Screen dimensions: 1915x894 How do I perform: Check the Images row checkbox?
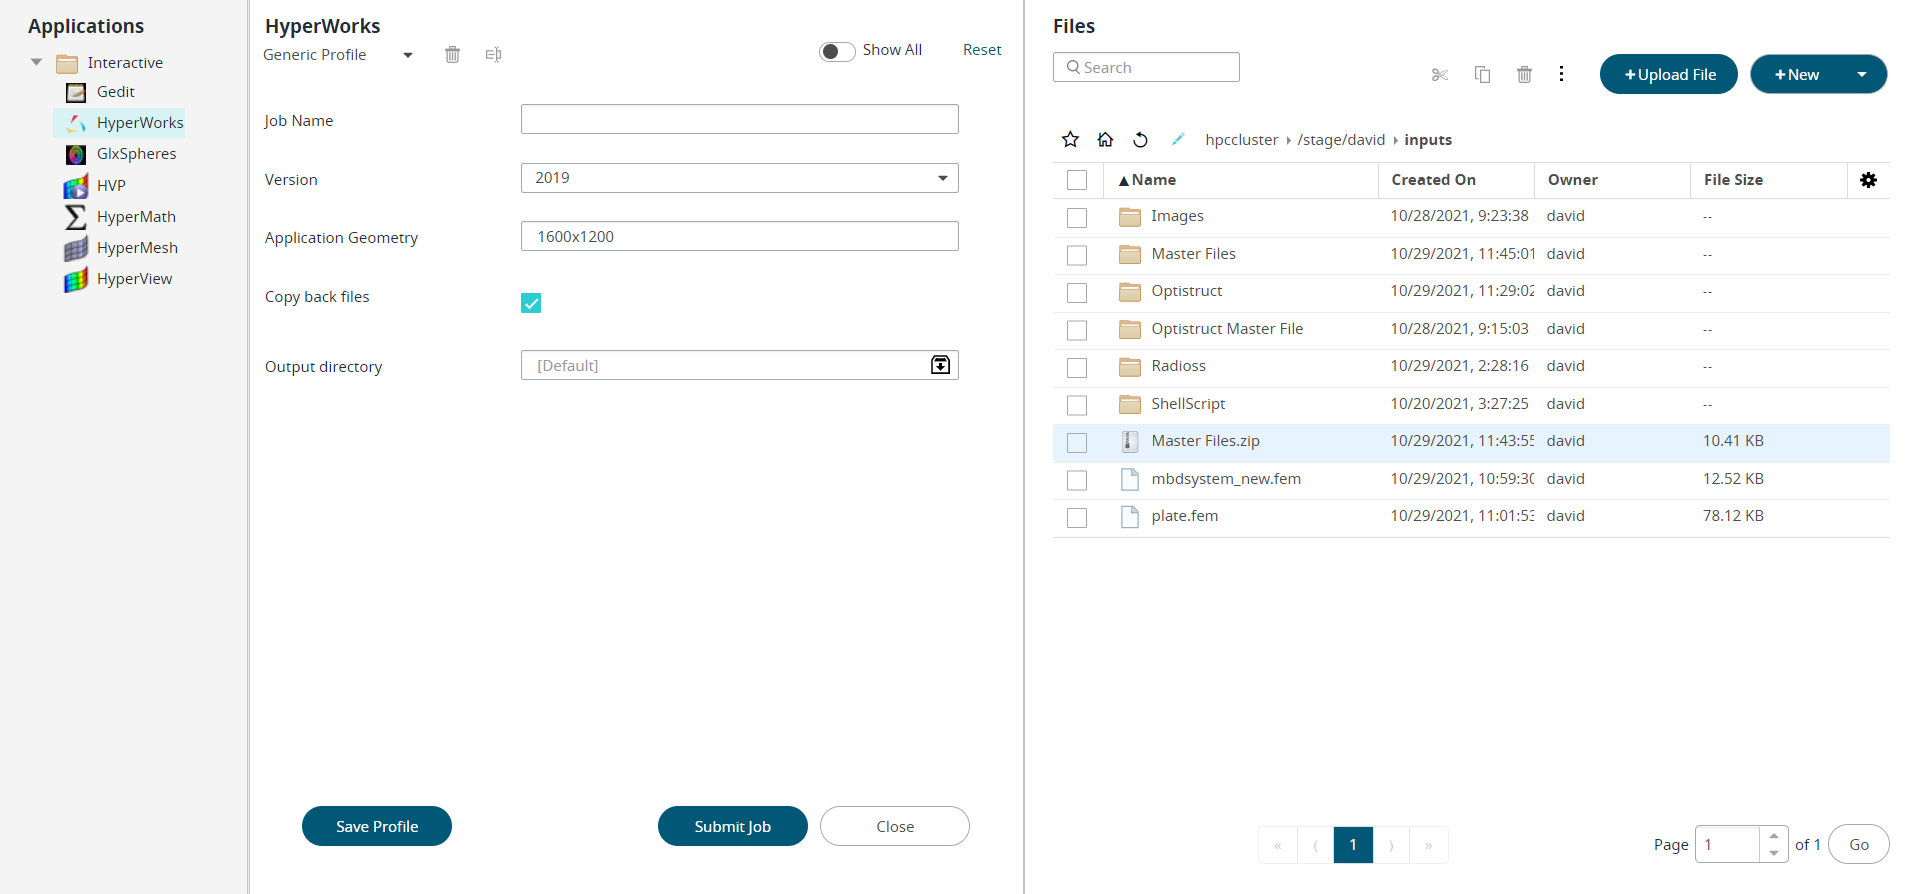1077,217
